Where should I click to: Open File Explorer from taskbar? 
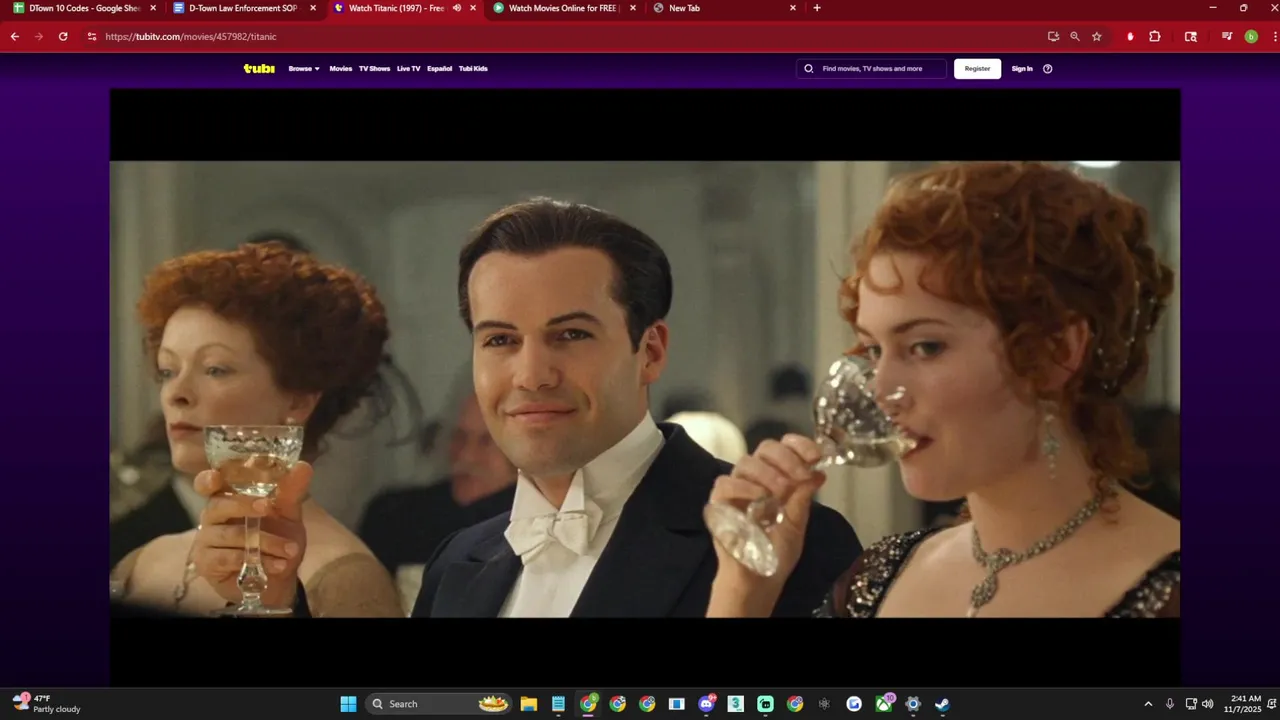[x=529, y=704]
